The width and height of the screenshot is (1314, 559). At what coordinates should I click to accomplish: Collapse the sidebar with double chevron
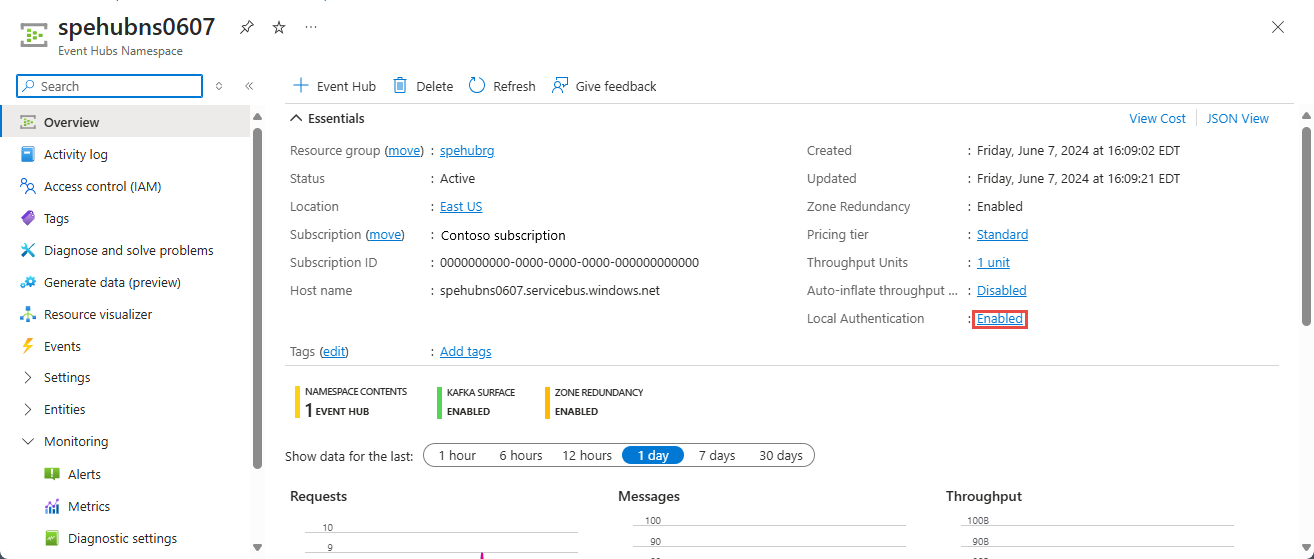249,87
